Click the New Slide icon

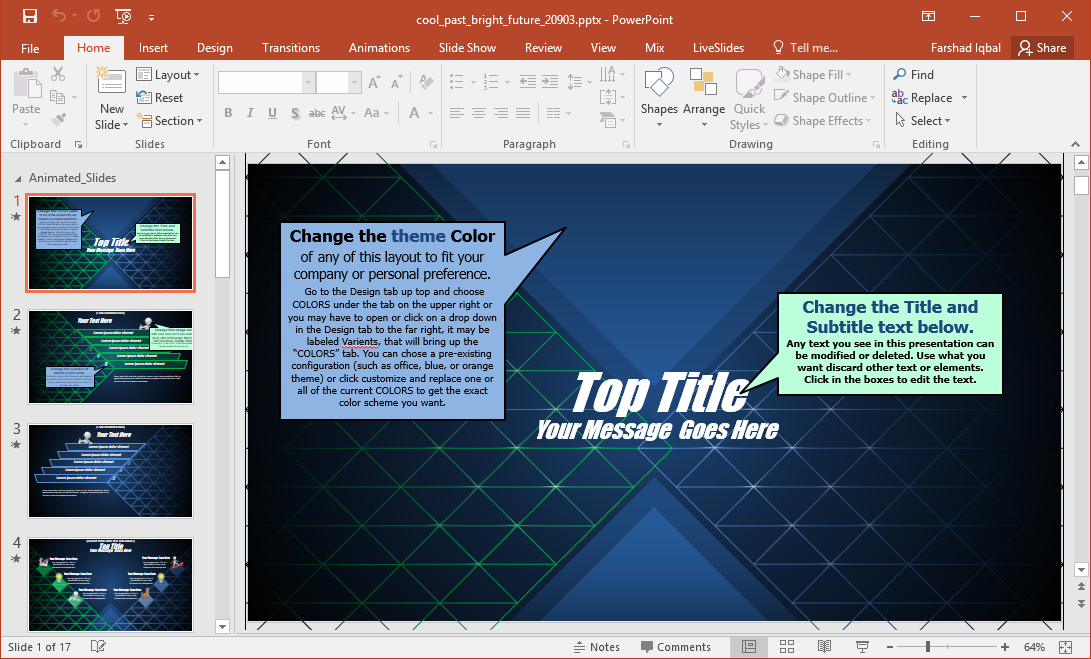(x=111, y=85)
